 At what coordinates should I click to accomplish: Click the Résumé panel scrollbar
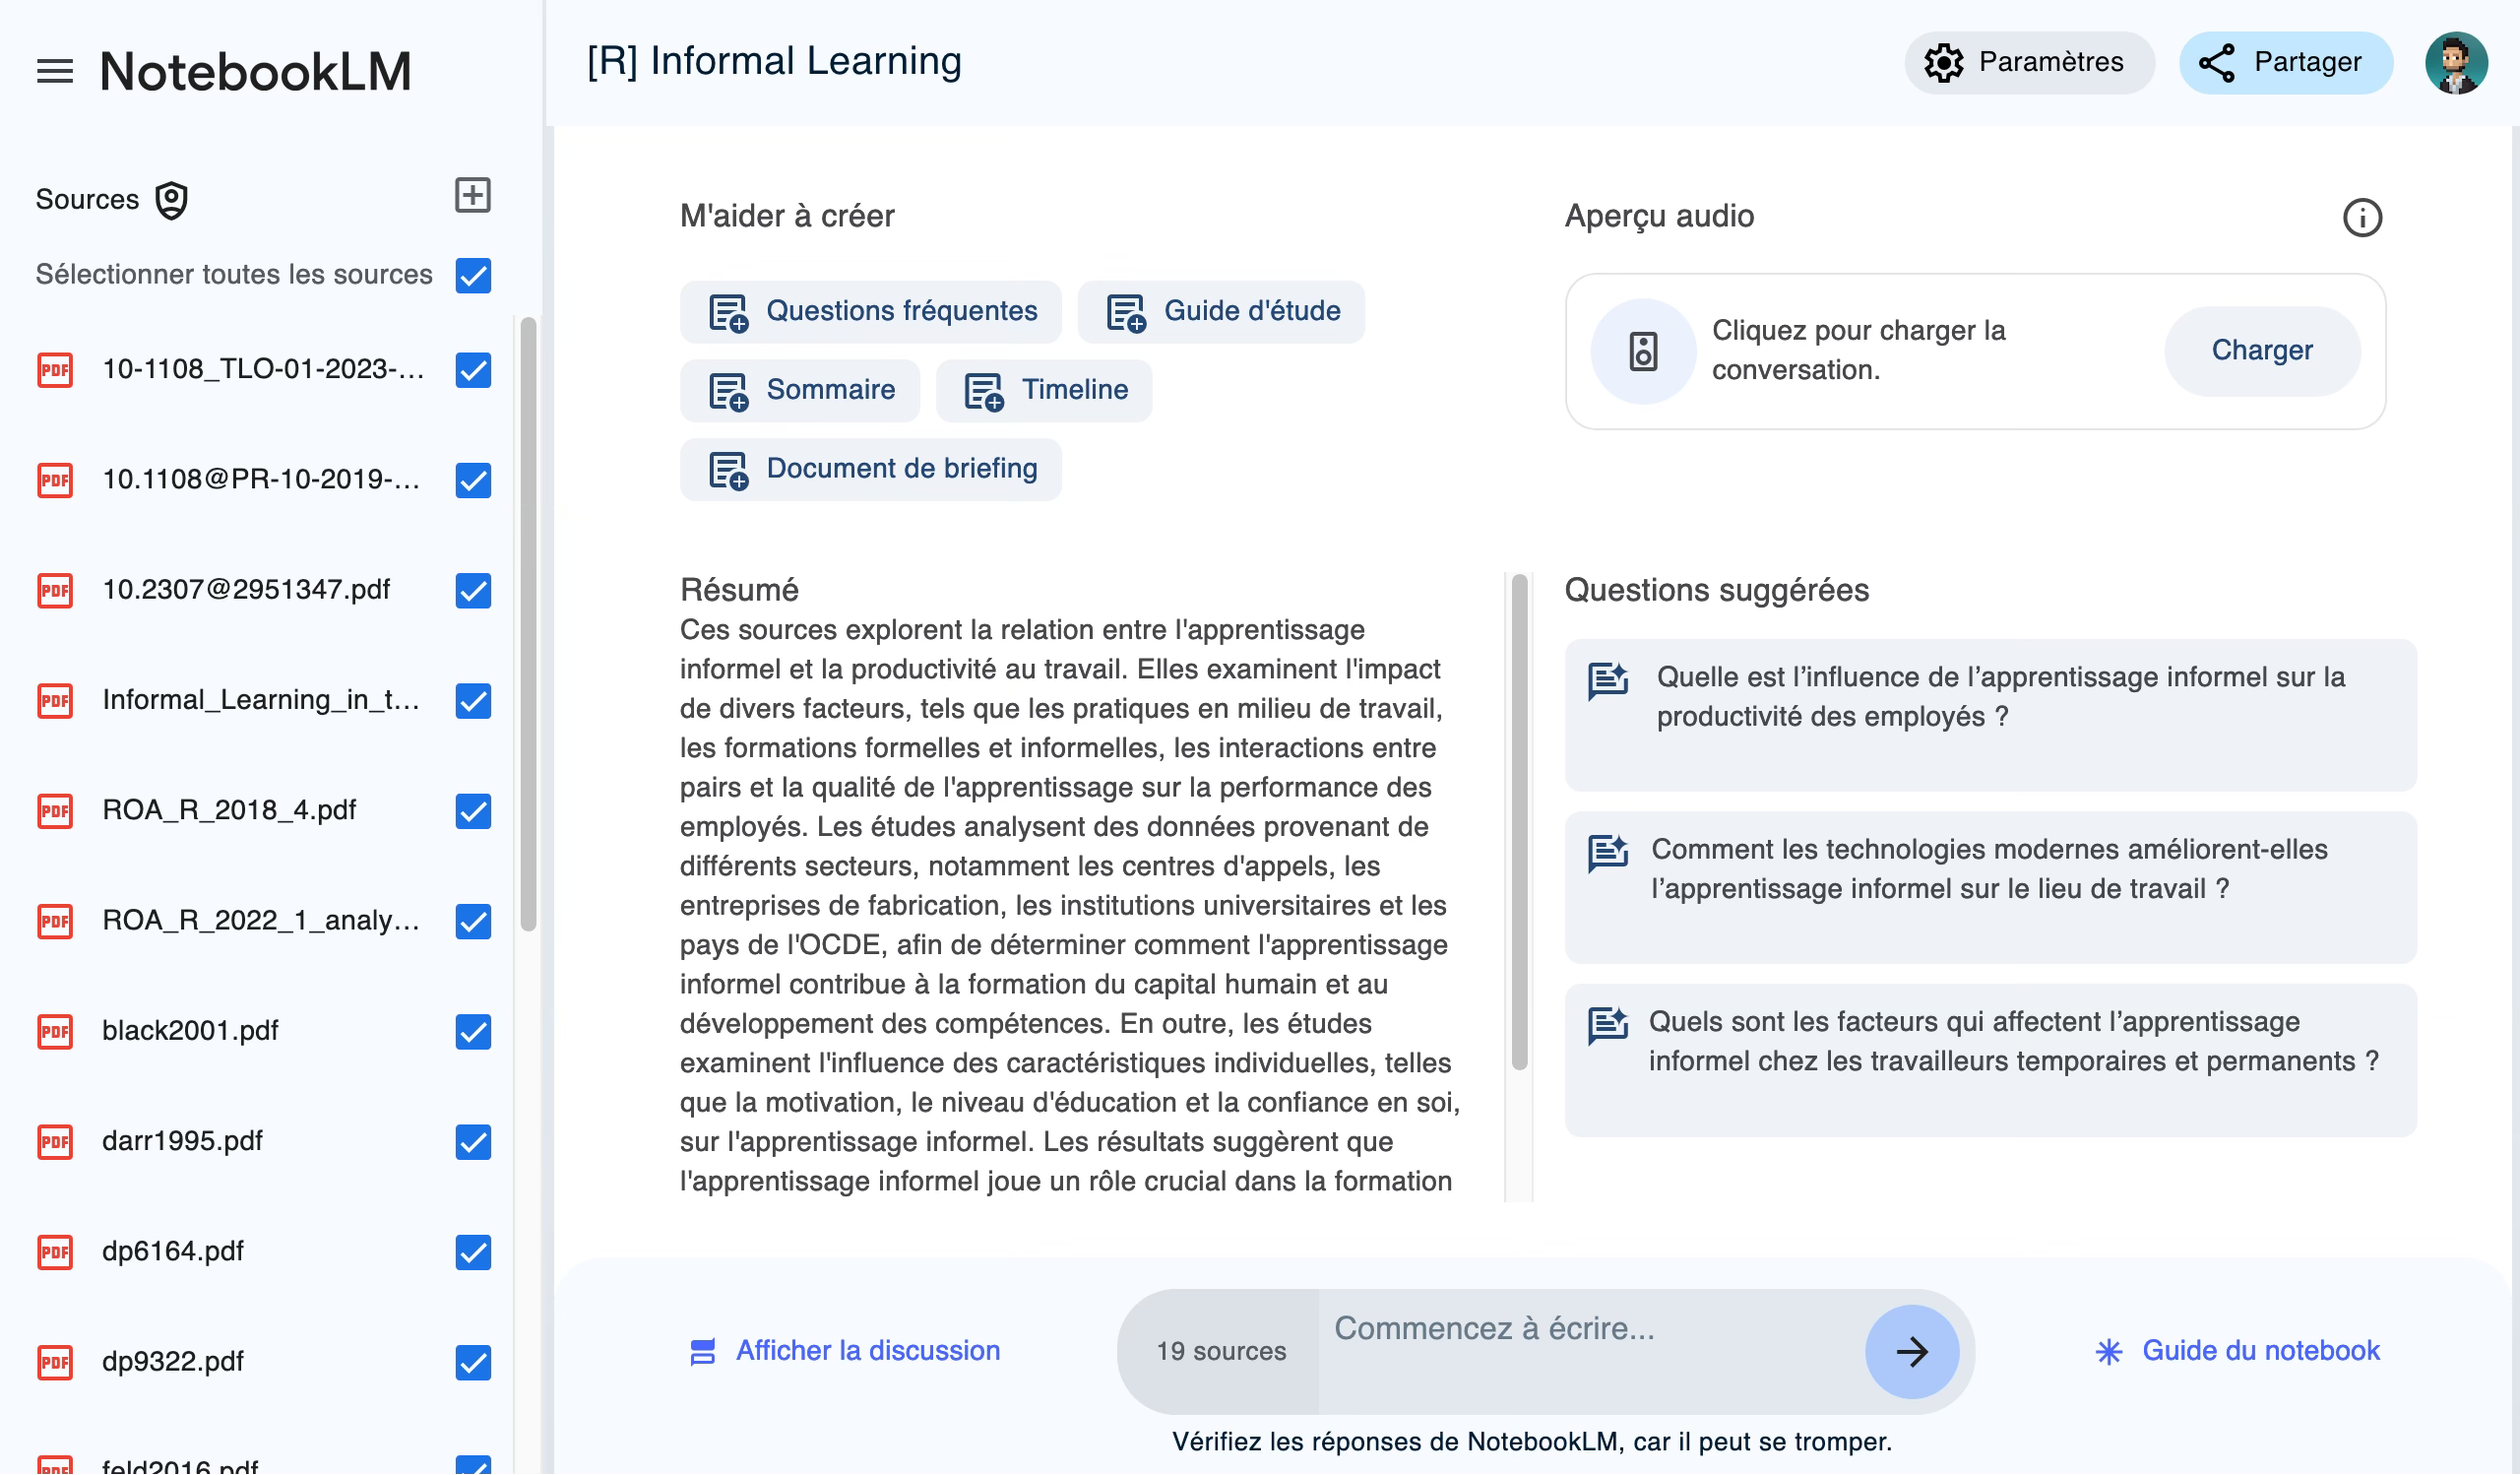click(1519, 820)
